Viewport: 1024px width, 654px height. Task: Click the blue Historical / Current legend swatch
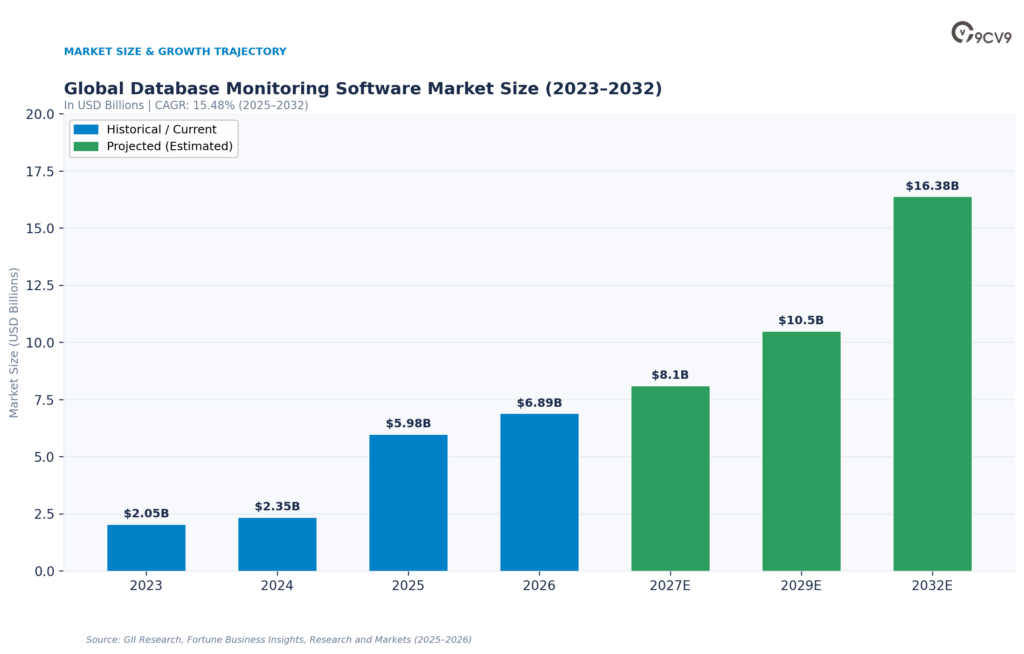pyautogui.click(x=86, y=129)
